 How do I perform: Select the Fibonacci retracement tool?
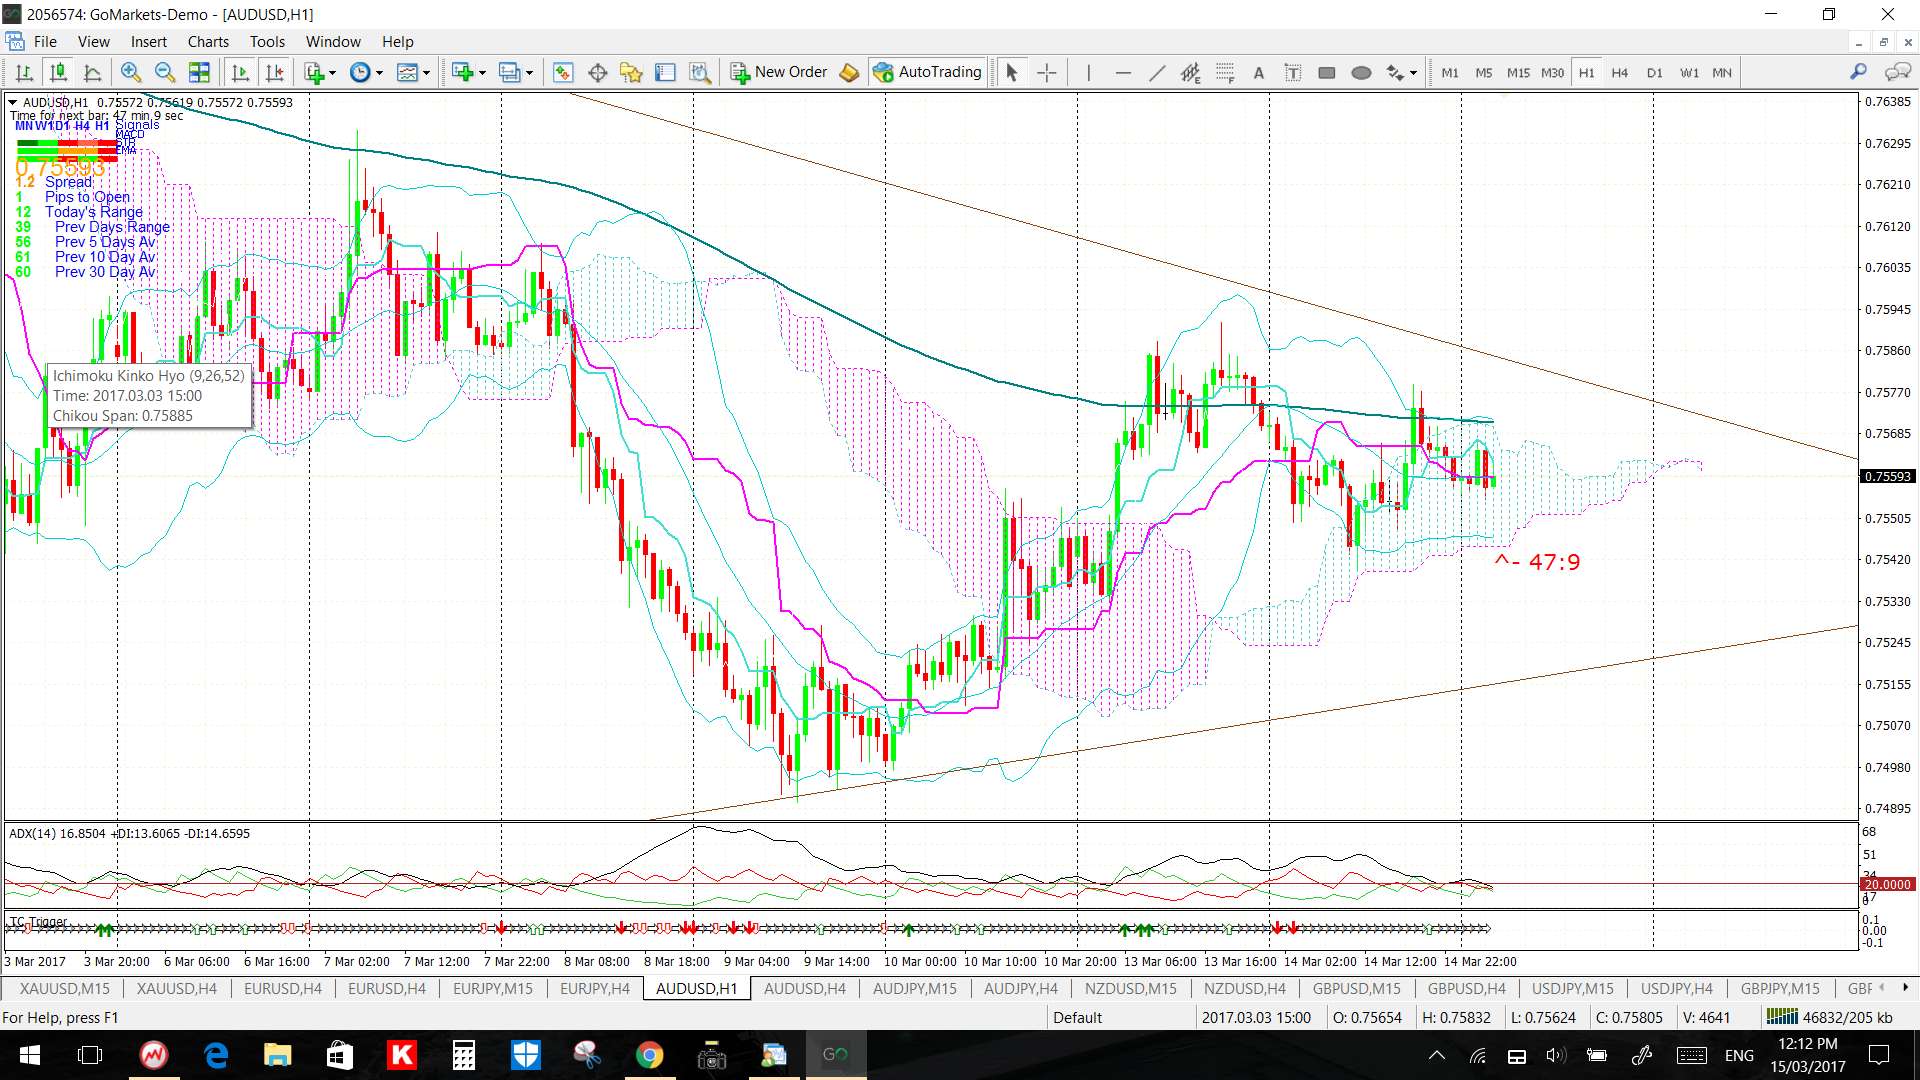(x=1225, y=72)
